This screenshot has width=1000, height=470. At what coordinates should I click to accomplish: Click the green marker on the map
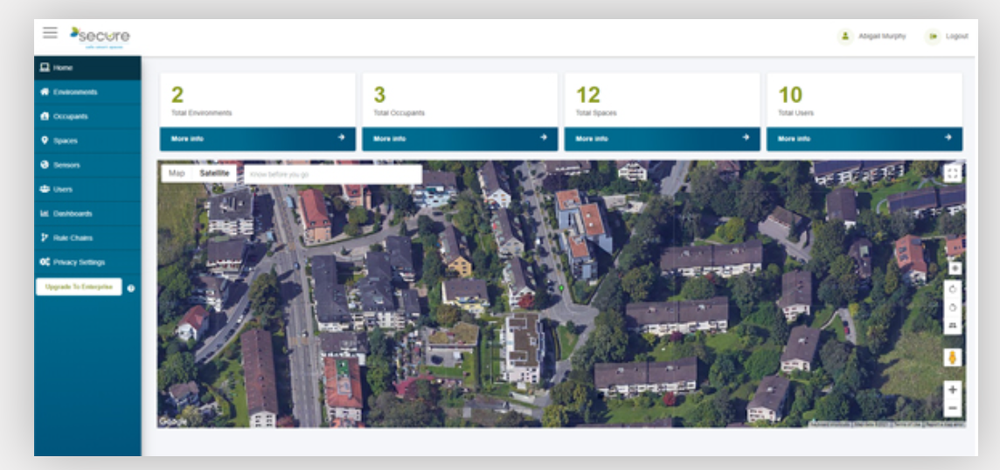click(561, 288)
